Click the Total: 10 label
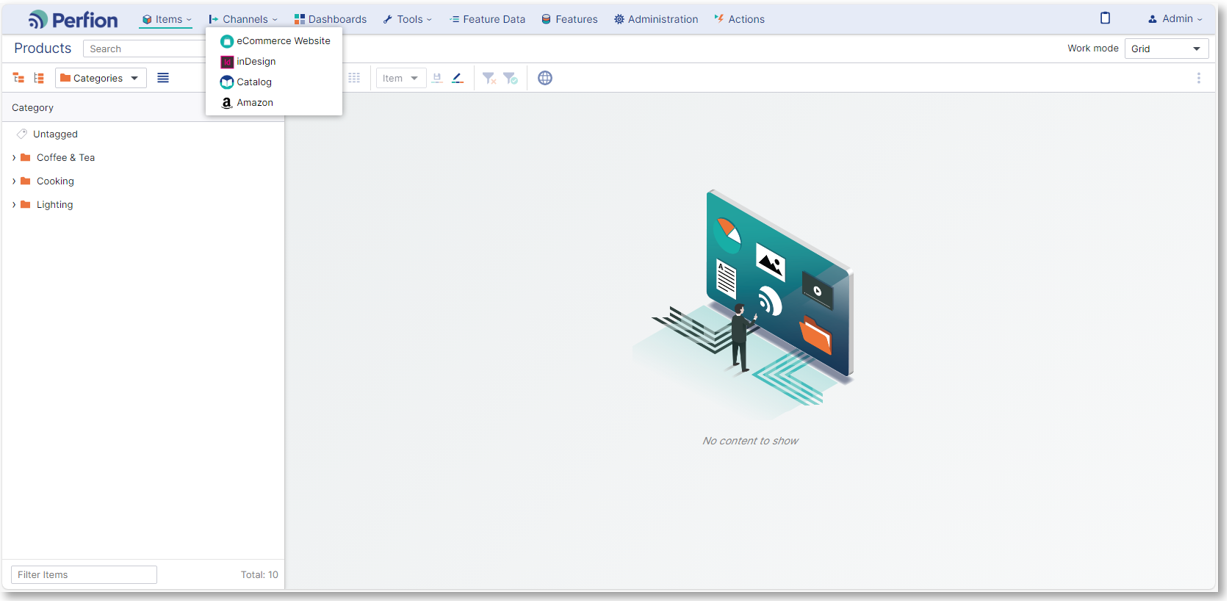The height and width of the screenshot is (601, 1227). pos(260,575)
